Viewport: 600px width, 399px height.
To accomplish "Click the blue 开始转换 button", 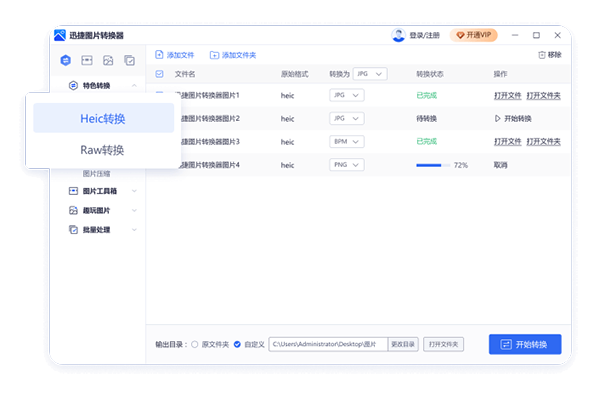I will click(x=525, y=344).
